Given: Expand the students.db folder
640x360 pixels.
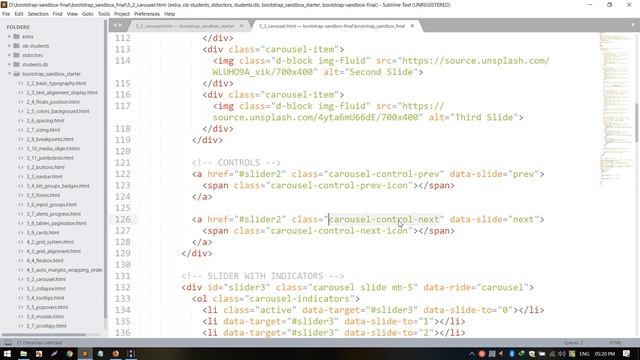Looking at the screenshot, I should click(9, 64).
